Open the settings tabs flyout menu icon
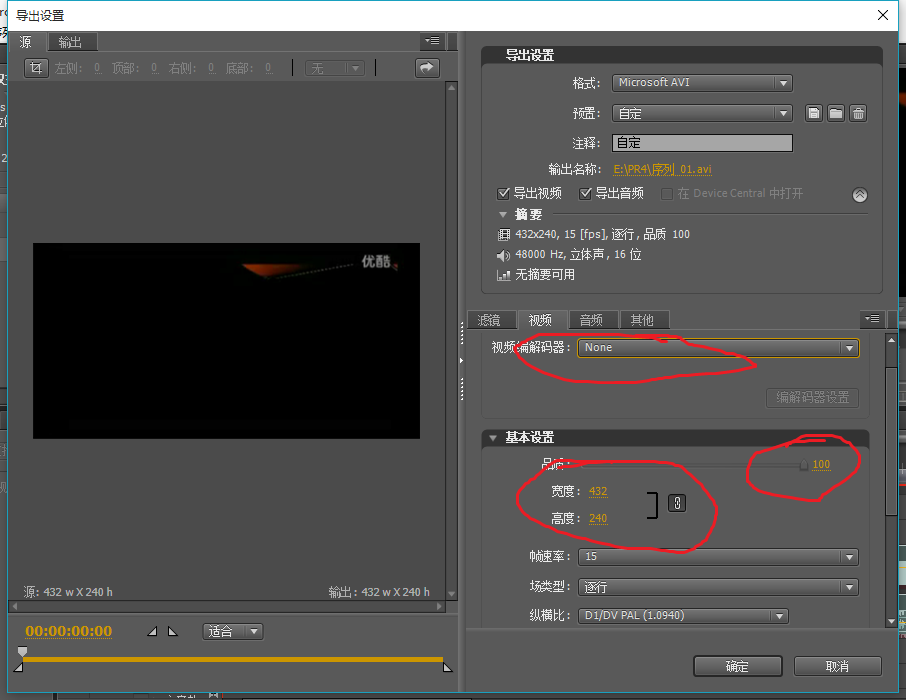906x700 pixels. pyautogui.click(x=872, y=319)
